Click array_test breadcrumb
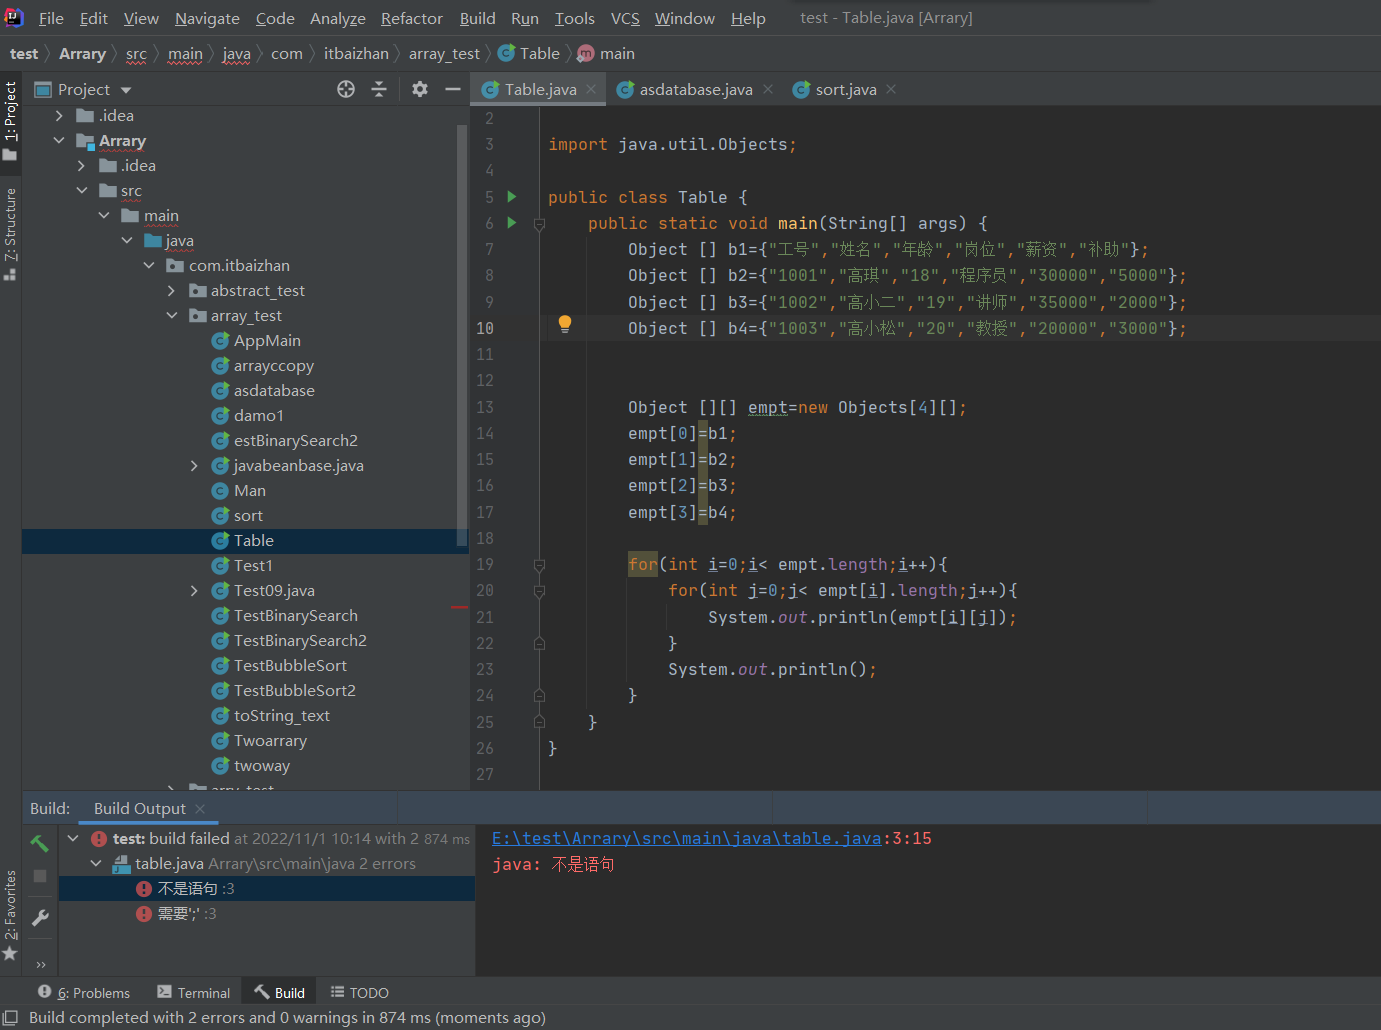The image size is (1381, 1030). pyautogui.click(x=444, y=54)
